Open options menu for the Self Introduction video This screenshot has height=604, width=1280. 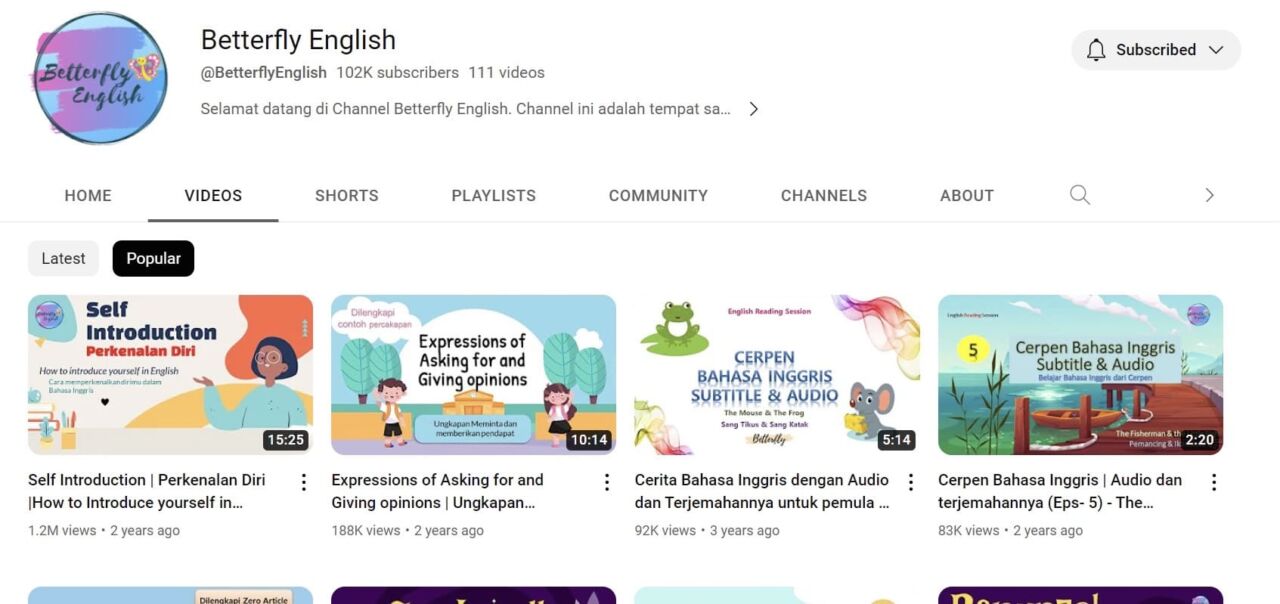303,481
